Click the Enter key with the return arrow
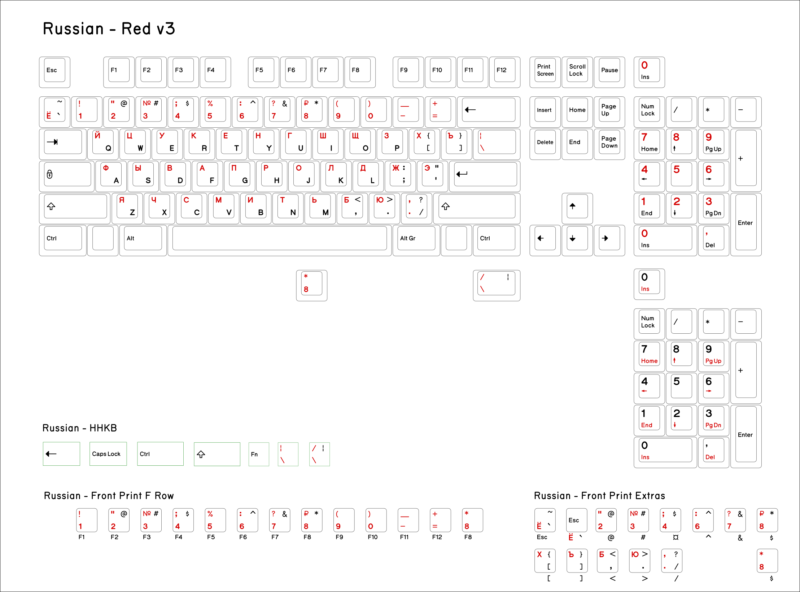 coord(485,176)
